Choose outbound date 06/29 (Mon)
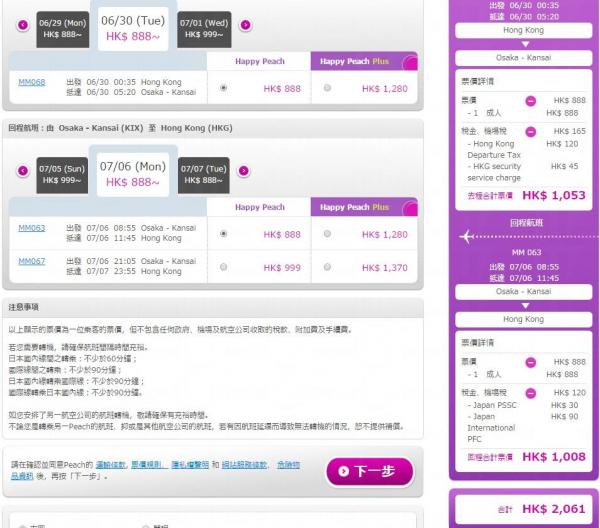The height and width of the screenshot is (528, 600). (63, 29)
